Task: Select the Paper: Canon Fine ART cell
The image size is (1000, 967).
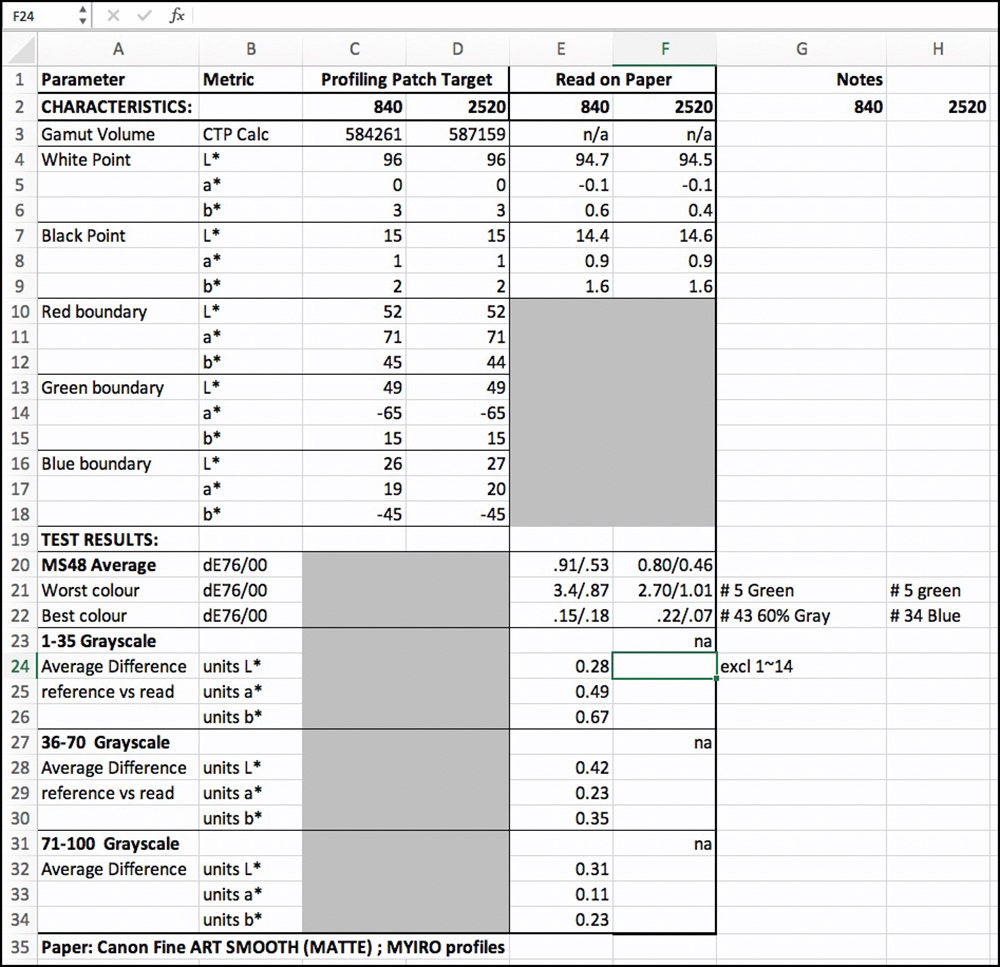Action: (x=272, y=946)
